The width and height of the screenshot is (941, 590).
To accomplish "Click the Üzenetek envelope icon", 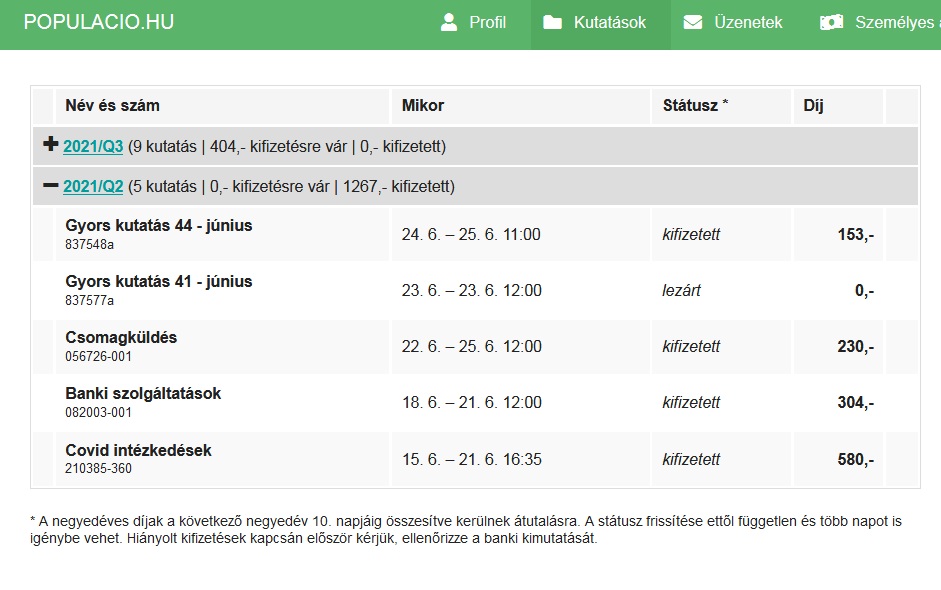I will click(x=692, y=22).
